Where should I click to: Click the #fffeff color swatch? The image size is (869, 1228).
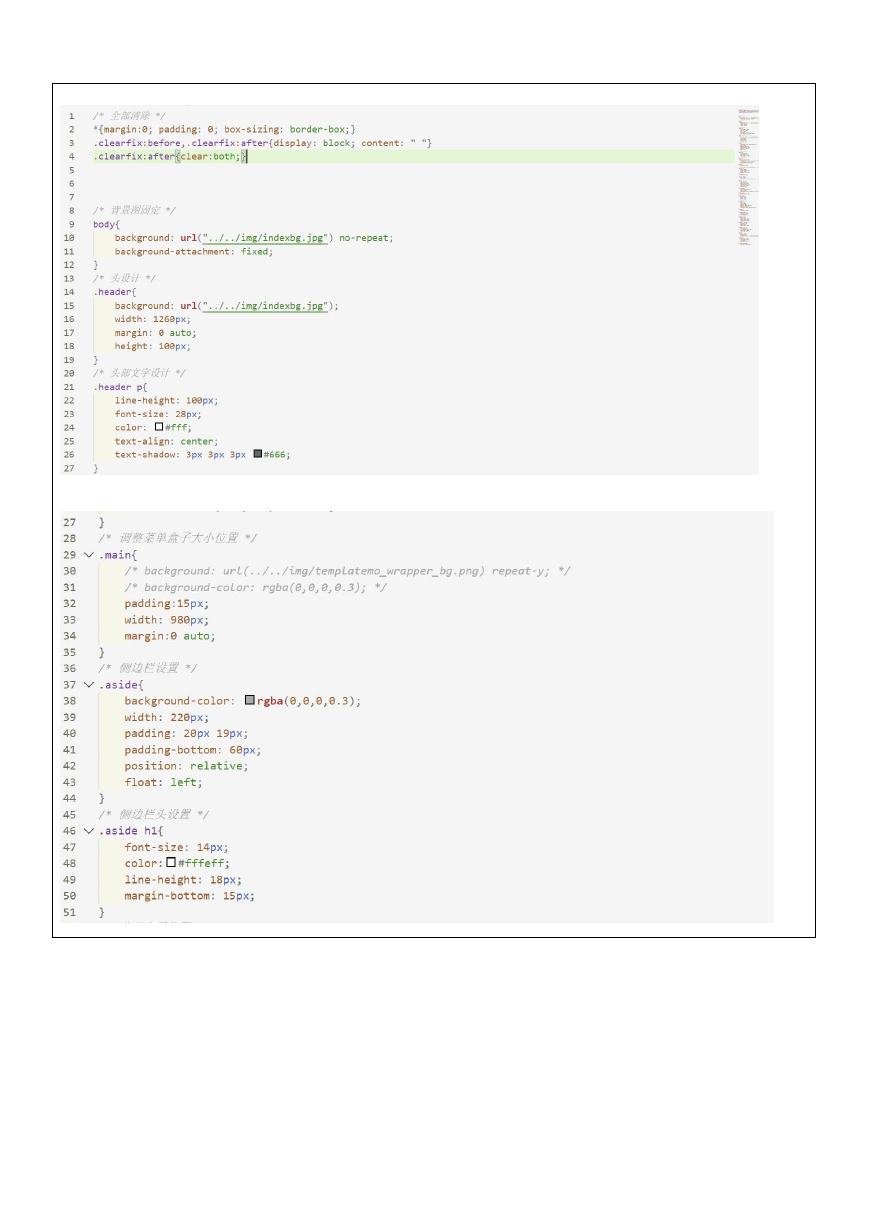pos(171,863)
